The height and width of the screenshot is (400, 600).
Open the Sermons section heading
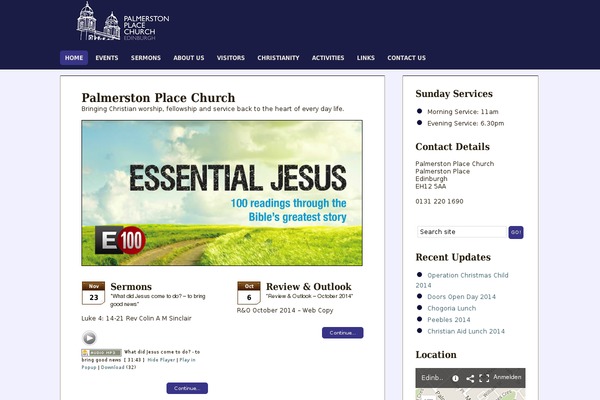[131, 287]
